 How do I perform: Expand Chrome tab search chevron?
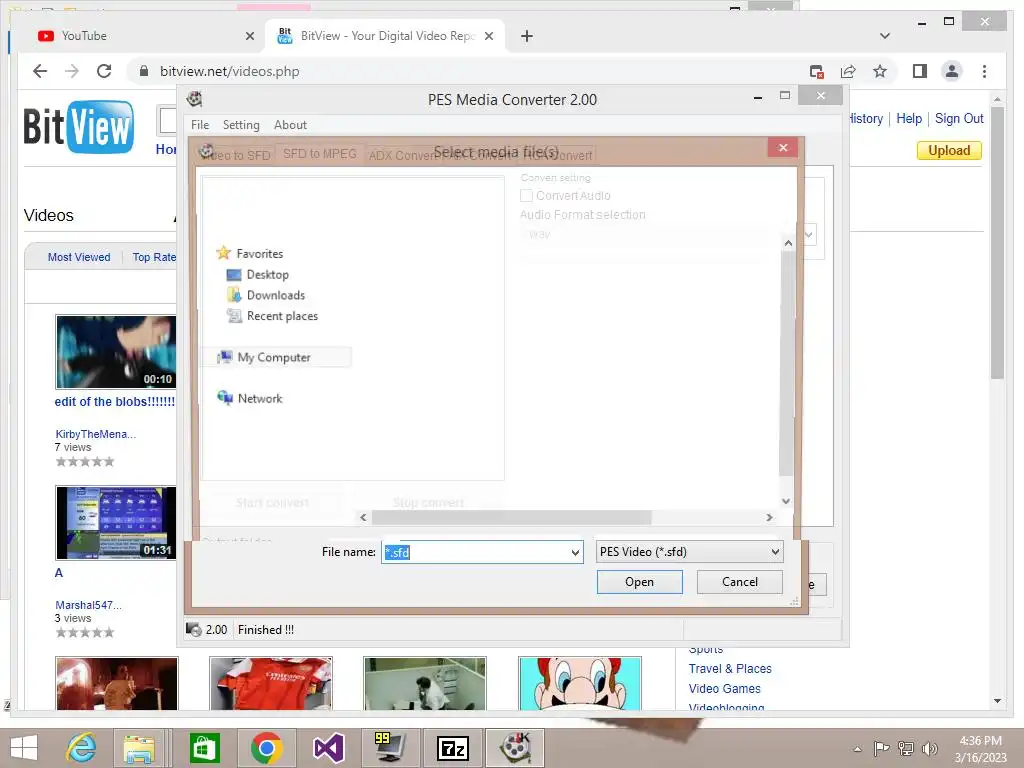885,36
